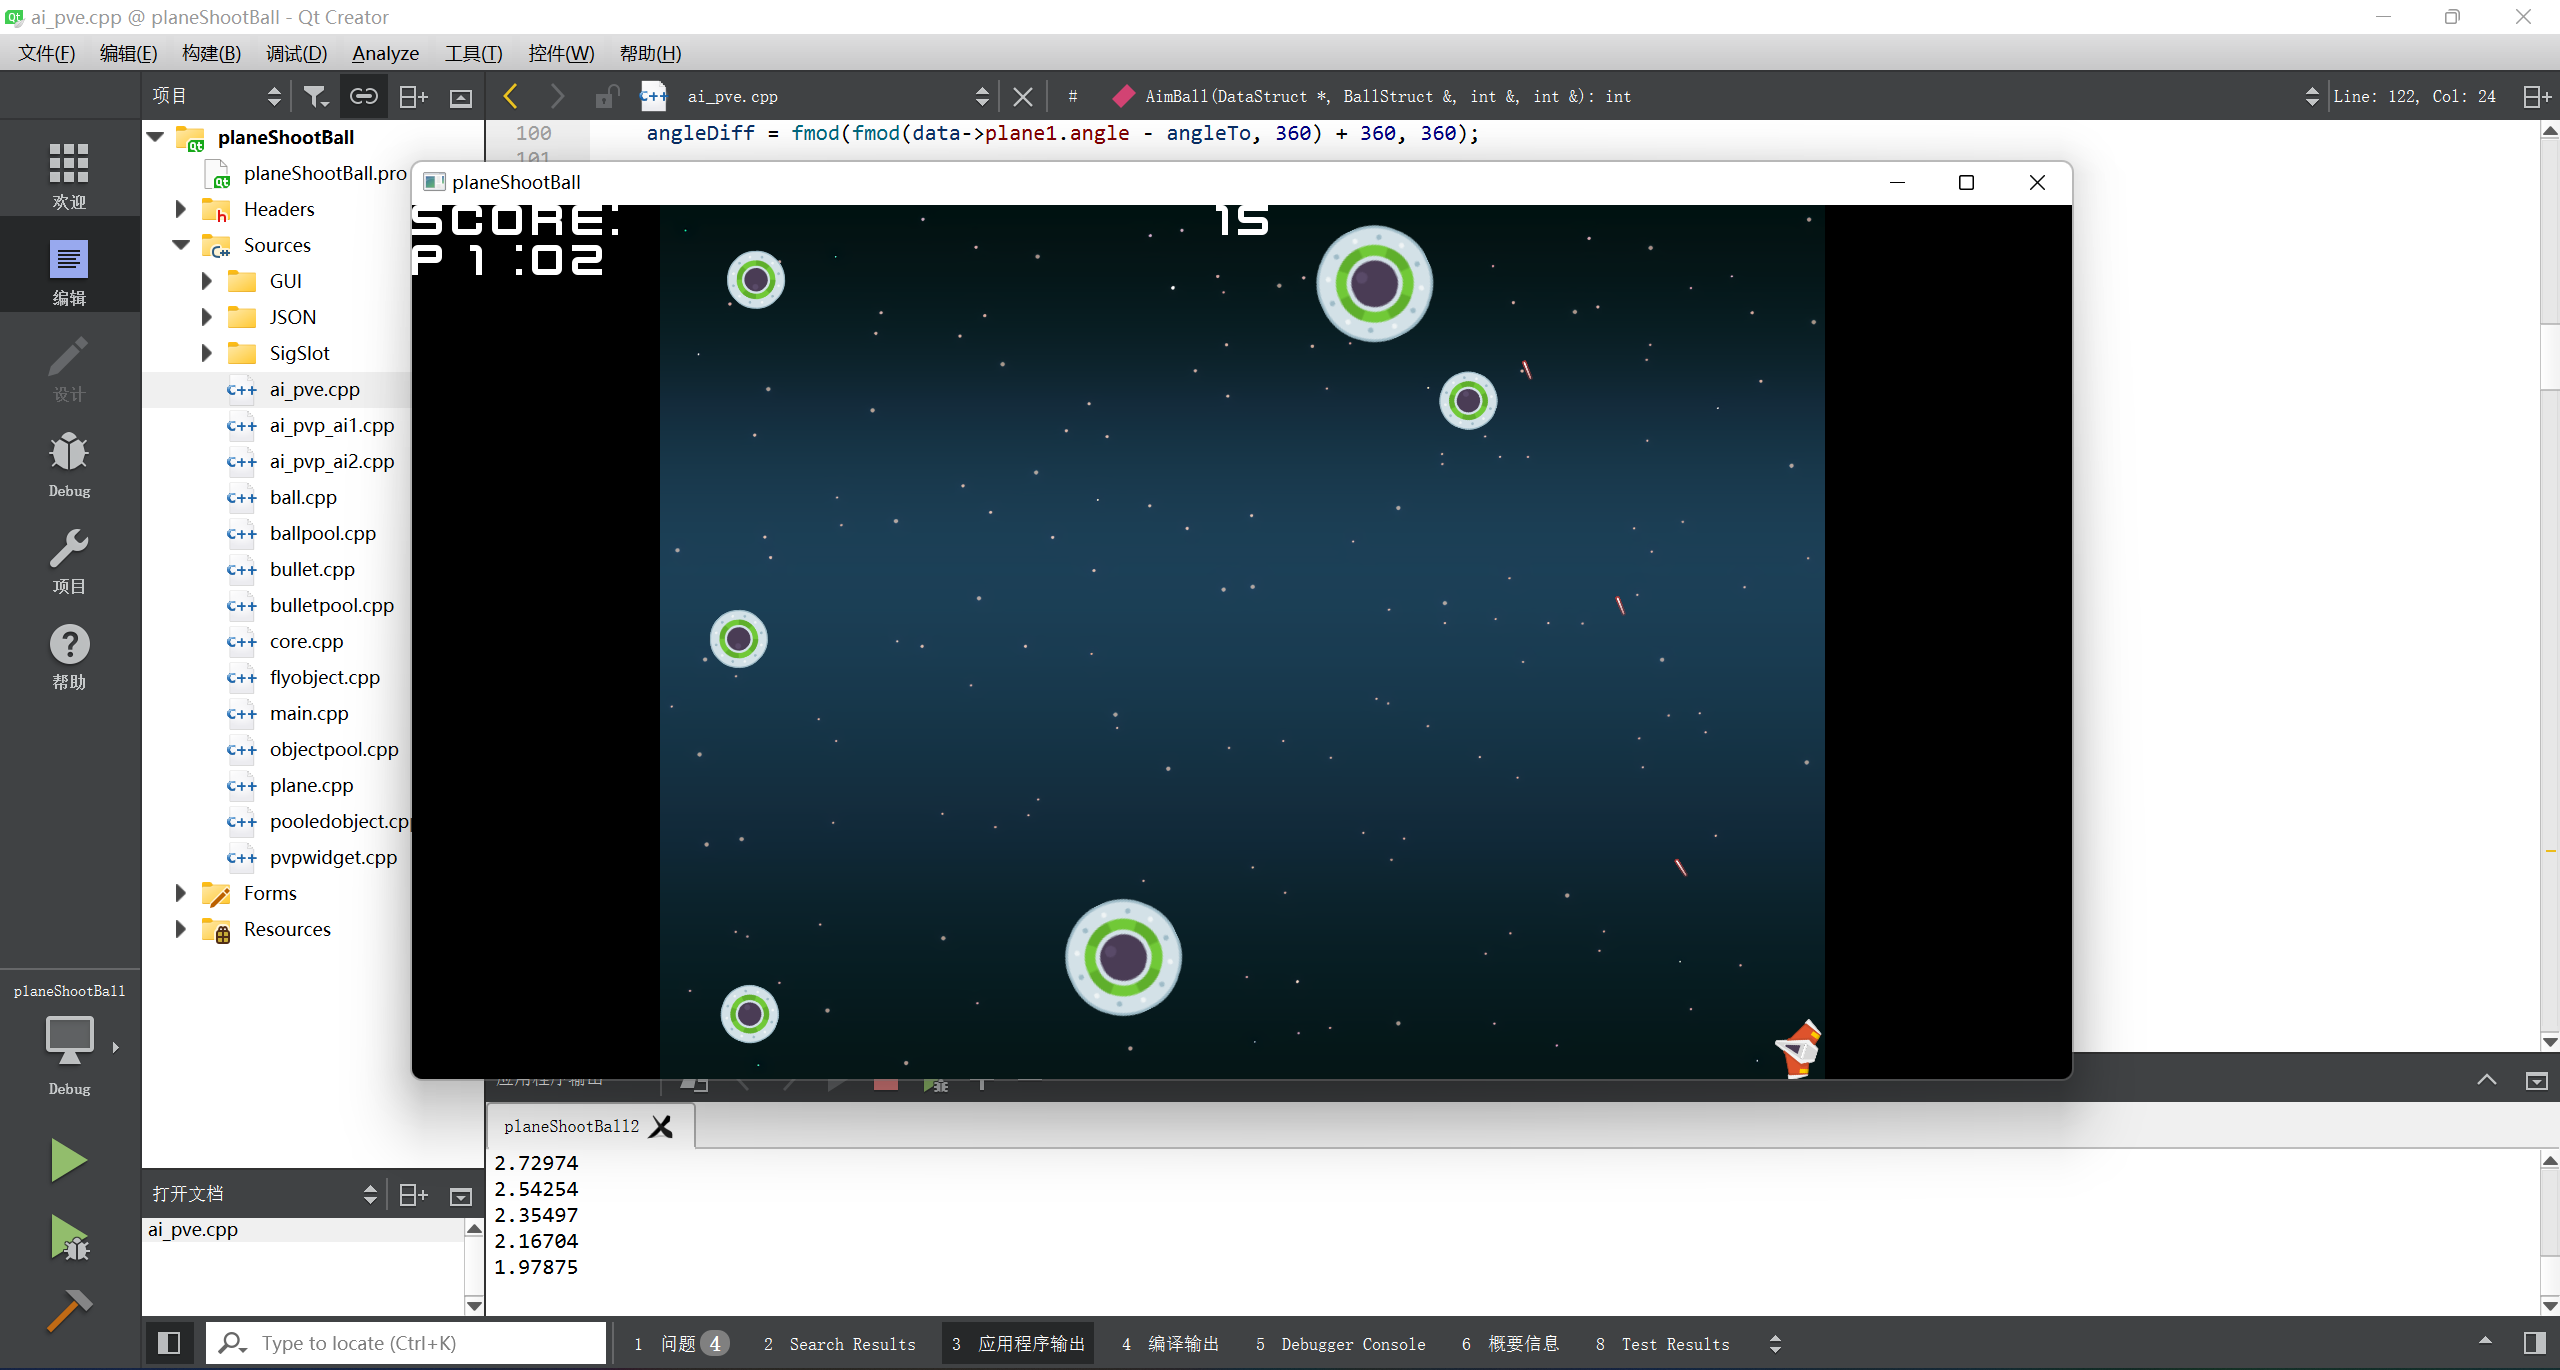Start debugging with Run-bug button

[x=68, y=1238]
